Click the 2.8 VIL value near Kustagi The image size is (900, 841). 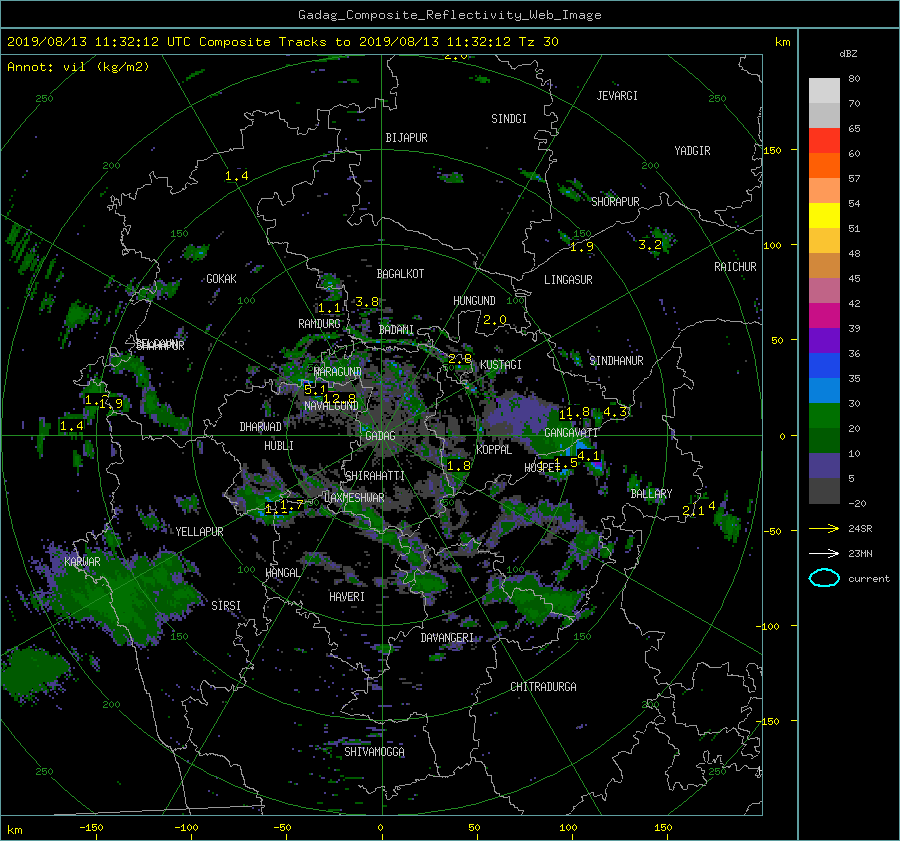(460, 359)
